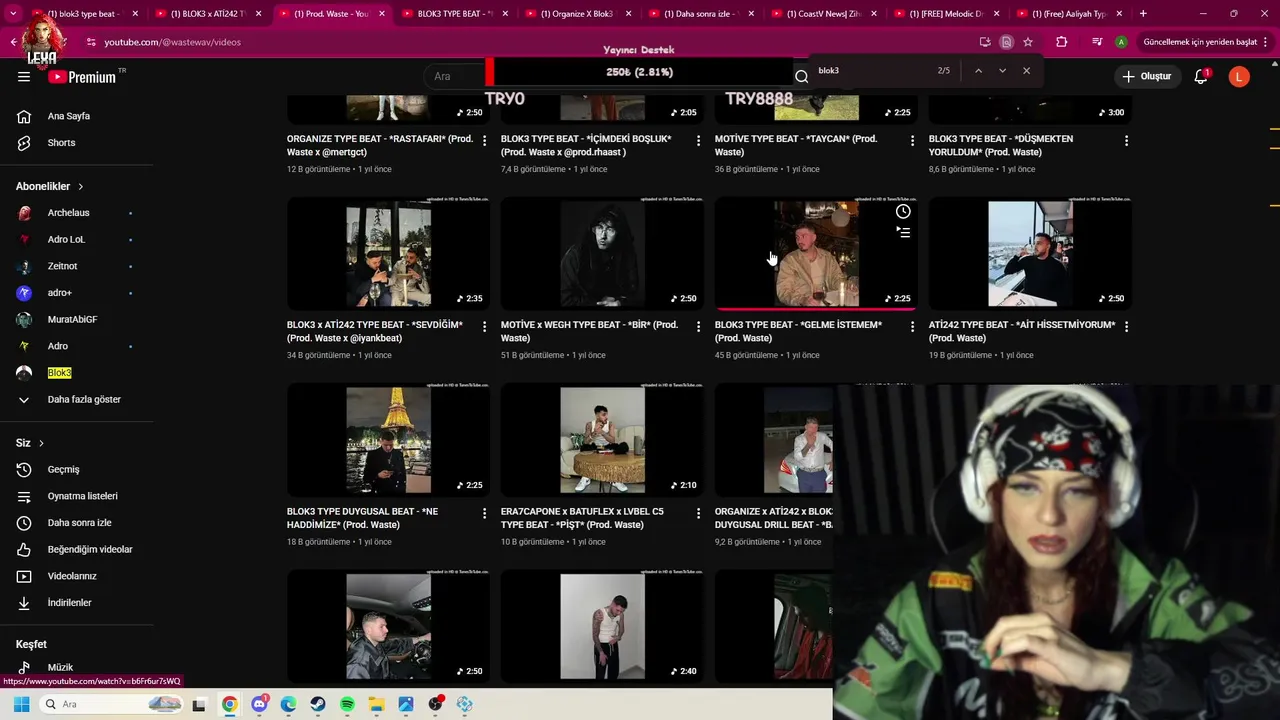
Task: Open options for AİT HİSSETMİYORUM video
Action: pos(1126,327)
